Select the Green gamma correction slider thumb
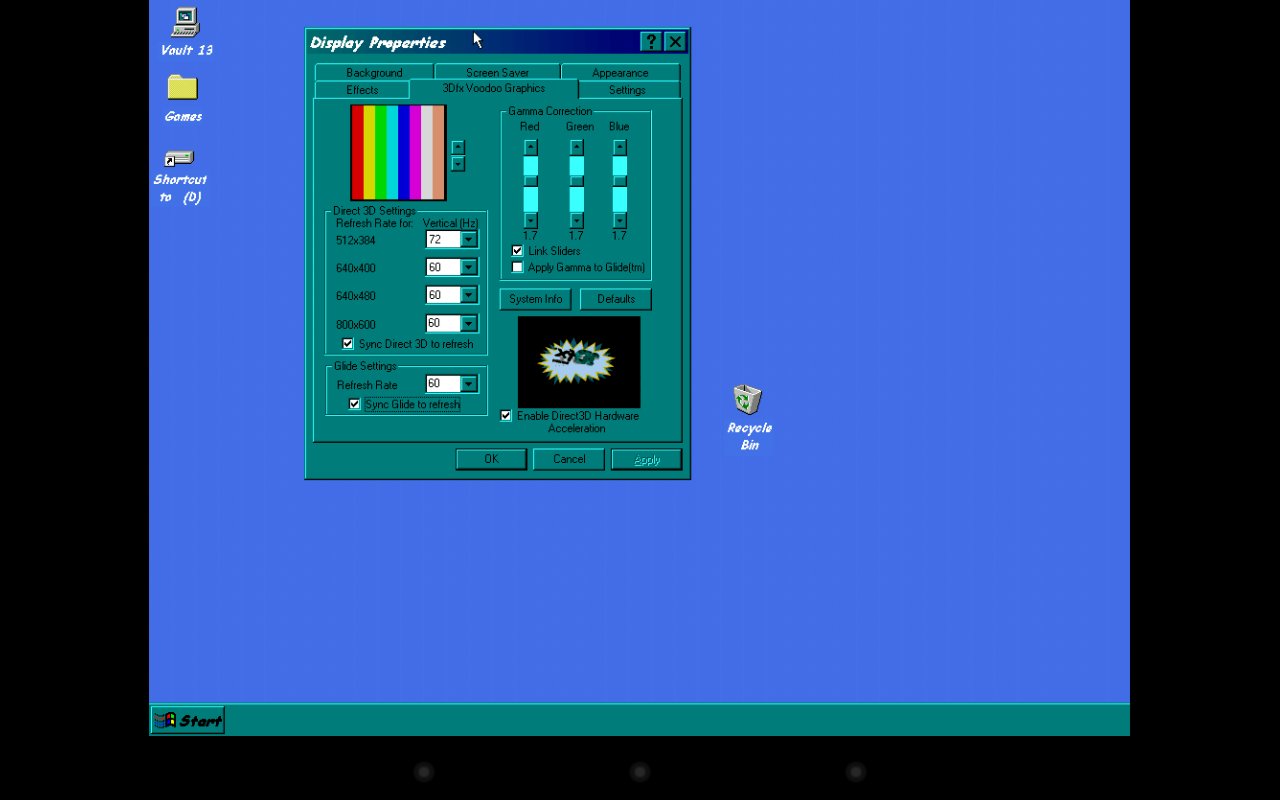The height and width of the screenshot is (800, 1280). 576,182
